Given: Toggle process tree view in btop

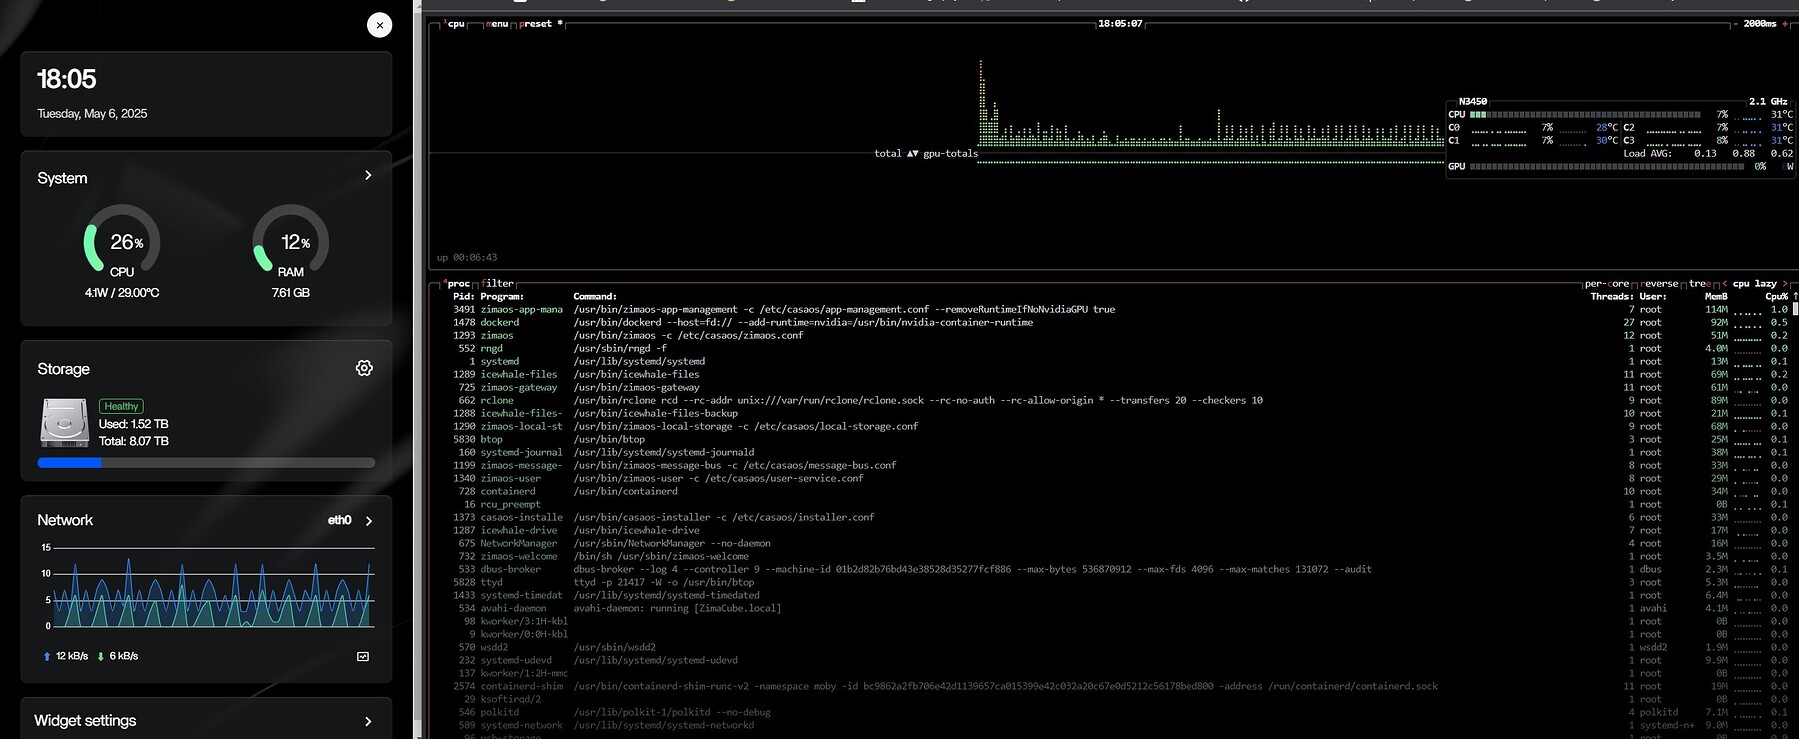Looking at the screenshot, I should 1700,284.
